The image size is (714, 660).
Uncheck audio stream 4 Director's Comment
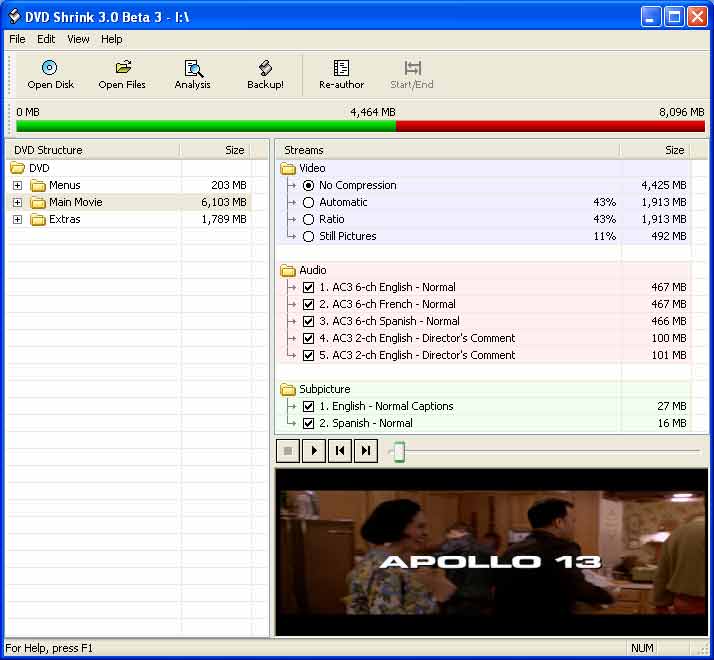[308, 338]
